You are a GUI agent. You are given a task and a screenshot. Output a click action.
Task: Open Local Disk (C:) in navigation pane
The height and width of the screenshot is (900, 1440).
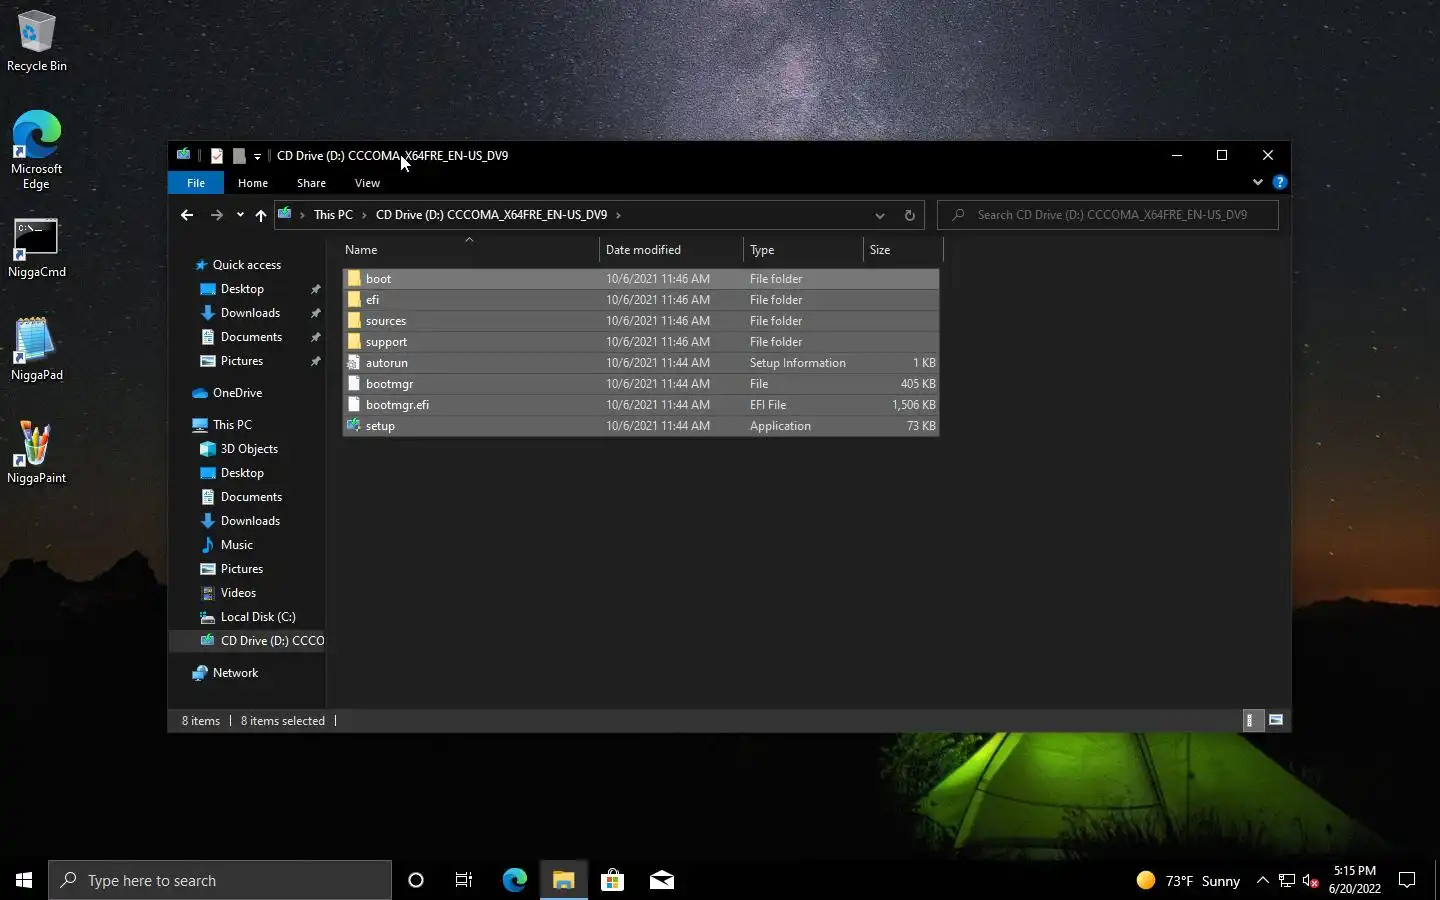[x=258, y=617]
